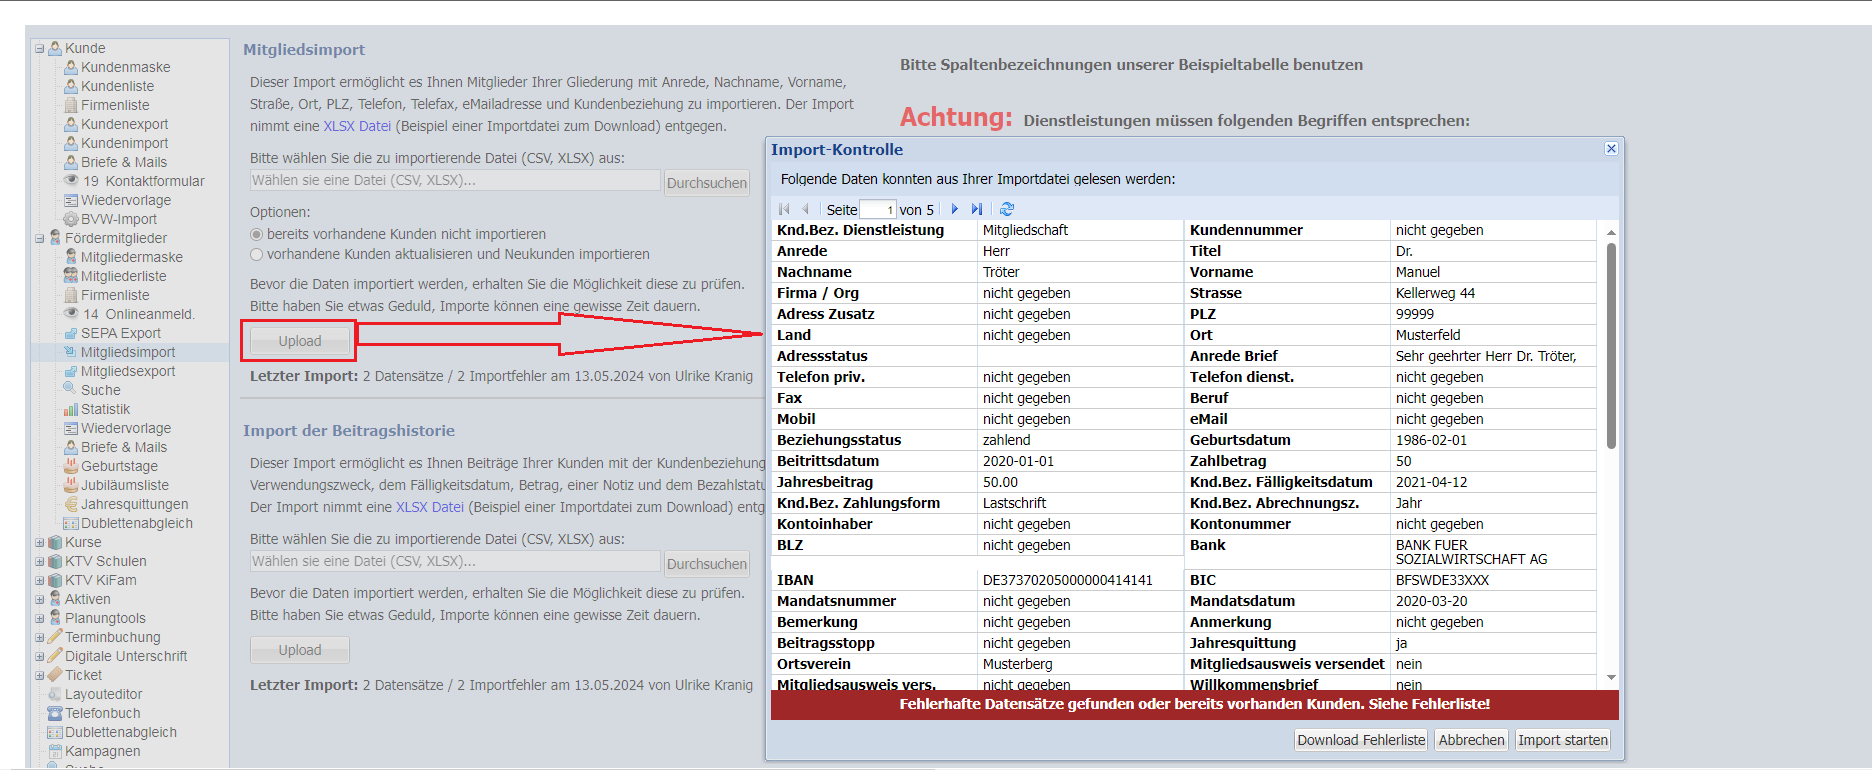Click the Seite page number field
1872x770 pixels.
point(877,210)
